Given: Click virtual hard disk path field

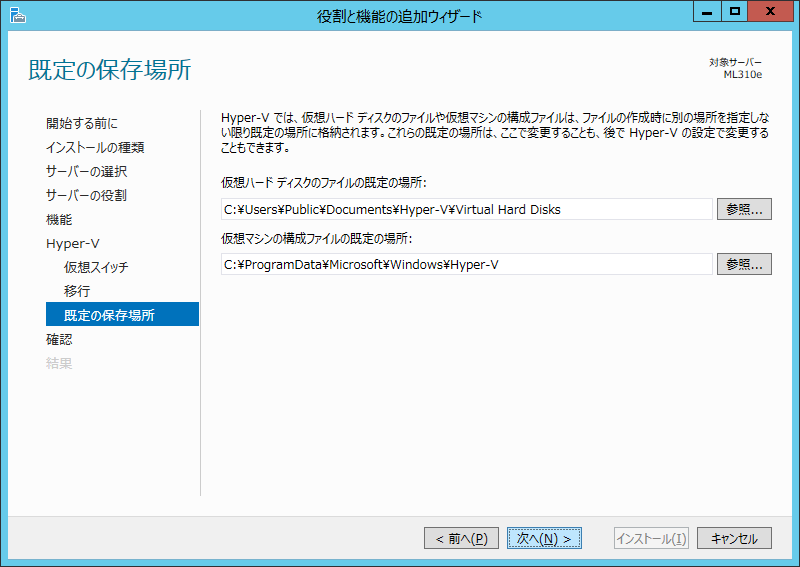Looking at the screenshot, I should click(466, 209).
